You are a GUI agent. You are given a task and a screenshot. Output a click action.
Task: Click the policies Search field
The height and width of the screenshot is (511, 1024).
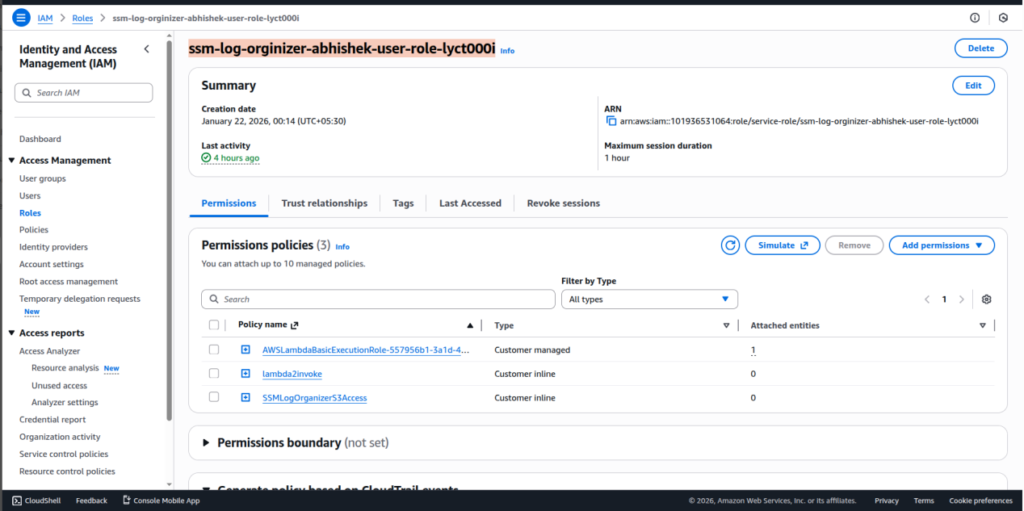pos(378,299)
